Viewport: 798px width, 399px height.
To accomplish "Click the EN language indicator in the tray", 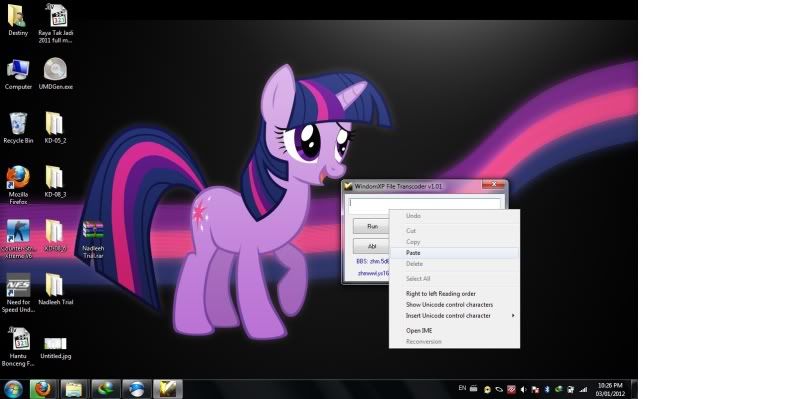I will (462, 388).
